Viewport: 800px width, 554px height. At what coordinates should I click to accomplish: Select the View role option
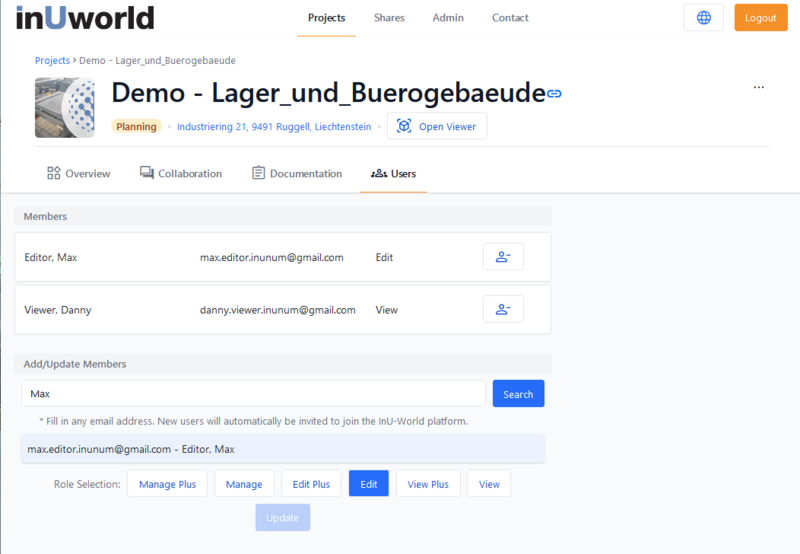coord(489,484)
